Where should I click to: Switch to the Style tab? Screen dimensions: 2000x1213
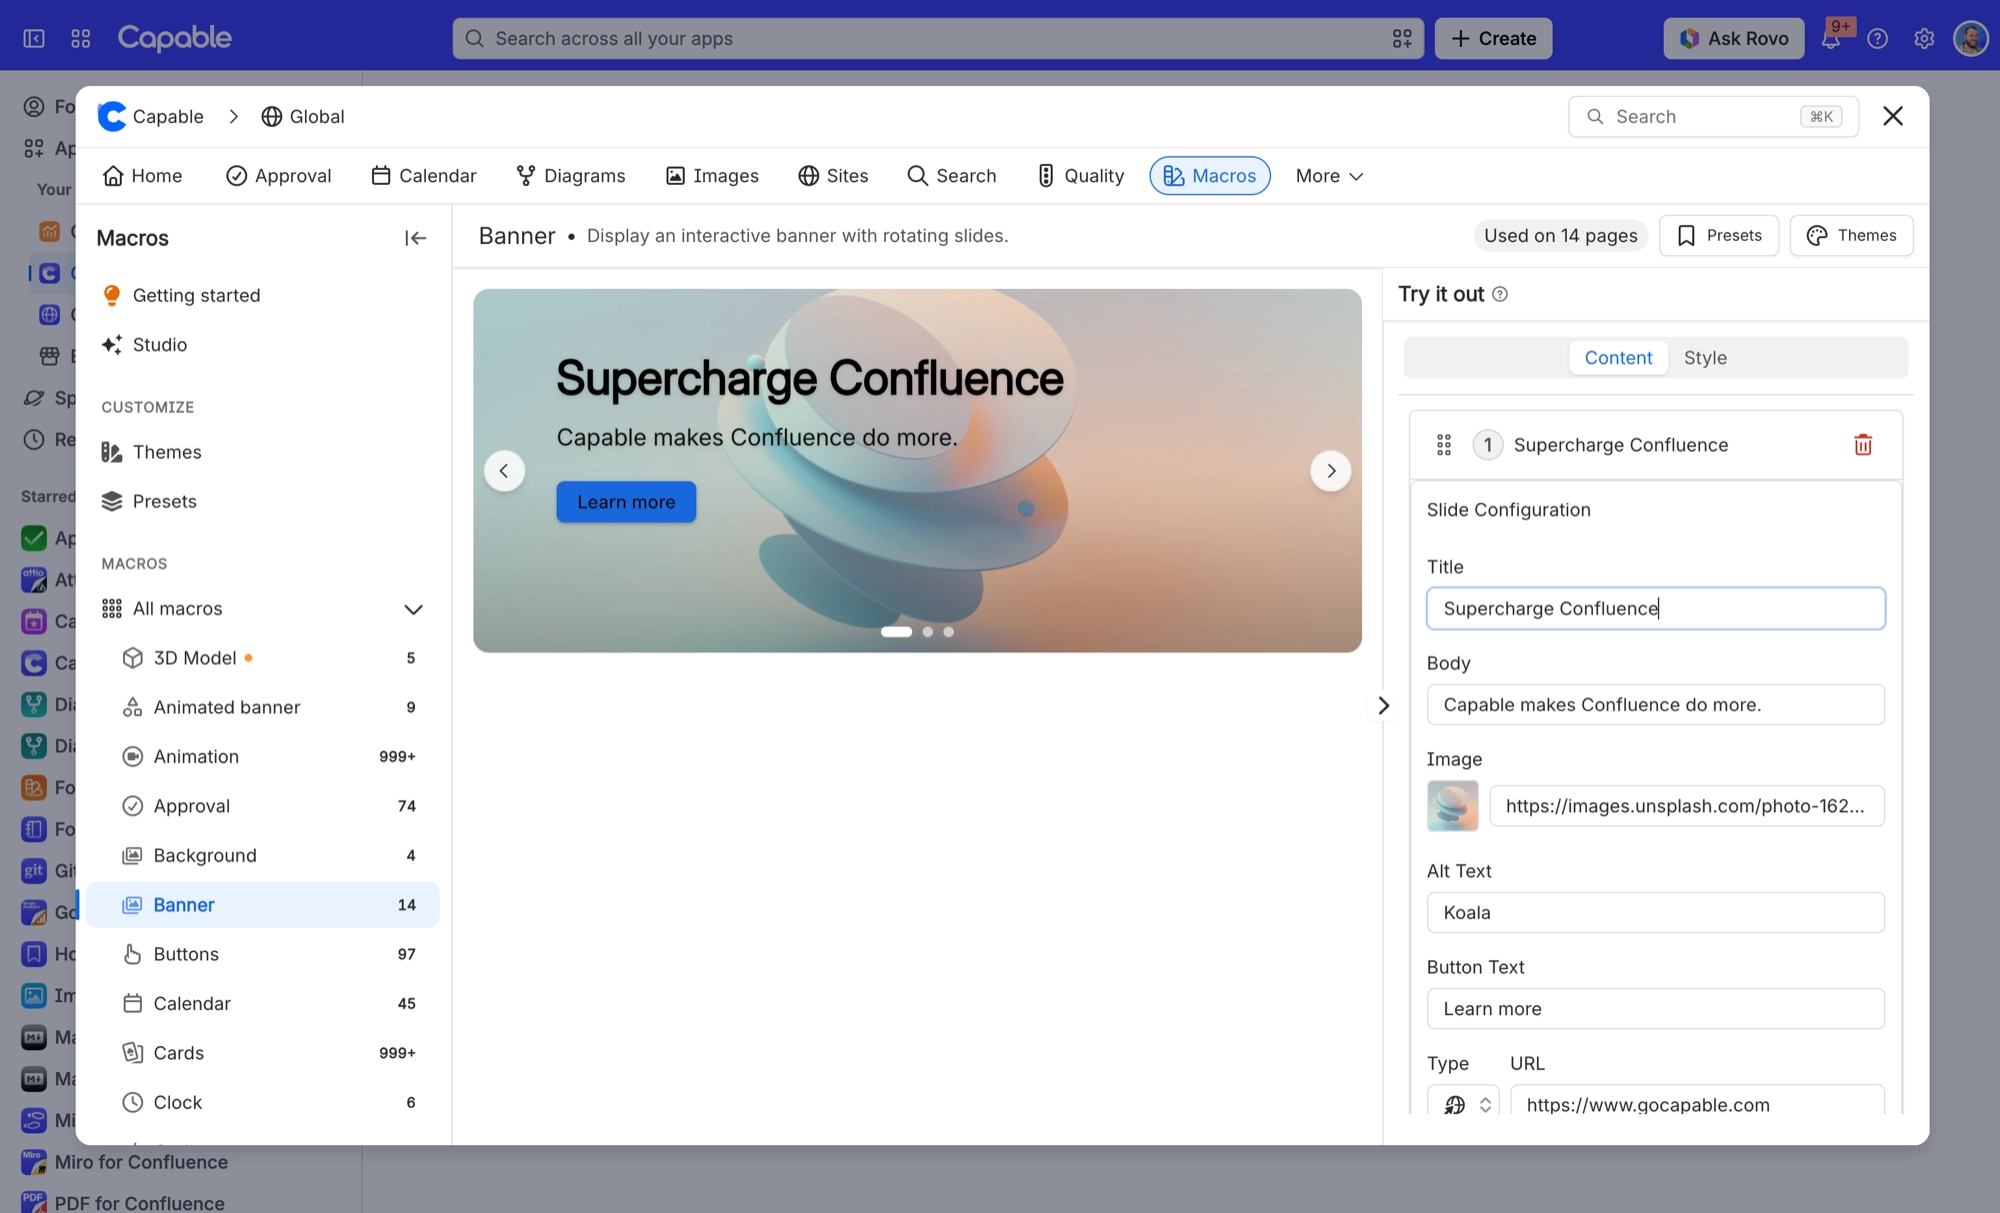point(1705,358)
